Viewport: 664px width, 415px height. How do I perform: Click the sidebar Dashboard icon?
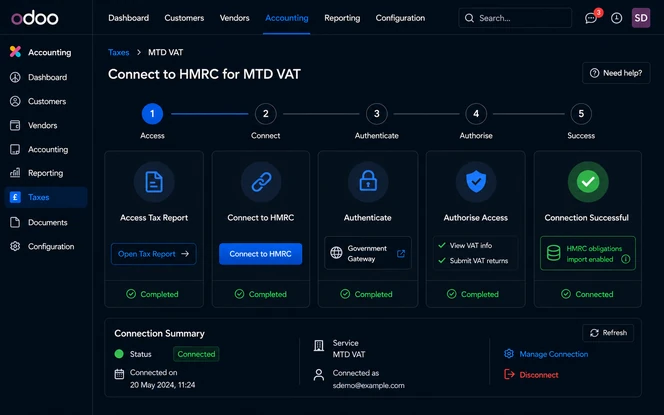[15, 77]
